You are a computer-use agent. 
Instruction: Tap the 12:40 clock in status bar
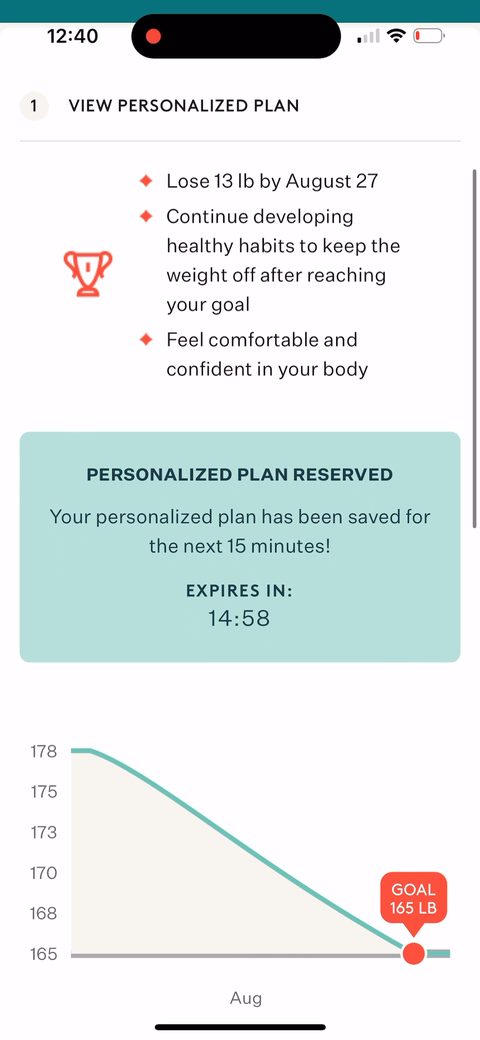click(x=73, y=36)
